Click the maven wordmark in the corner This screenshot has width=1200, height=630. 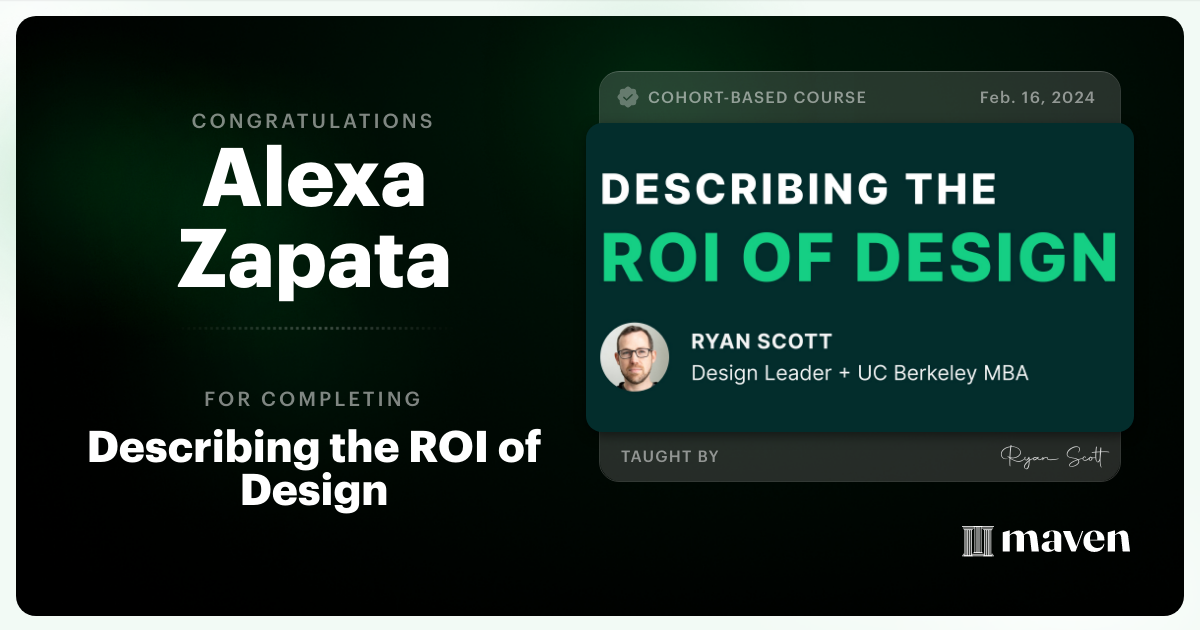[1065, 540]
